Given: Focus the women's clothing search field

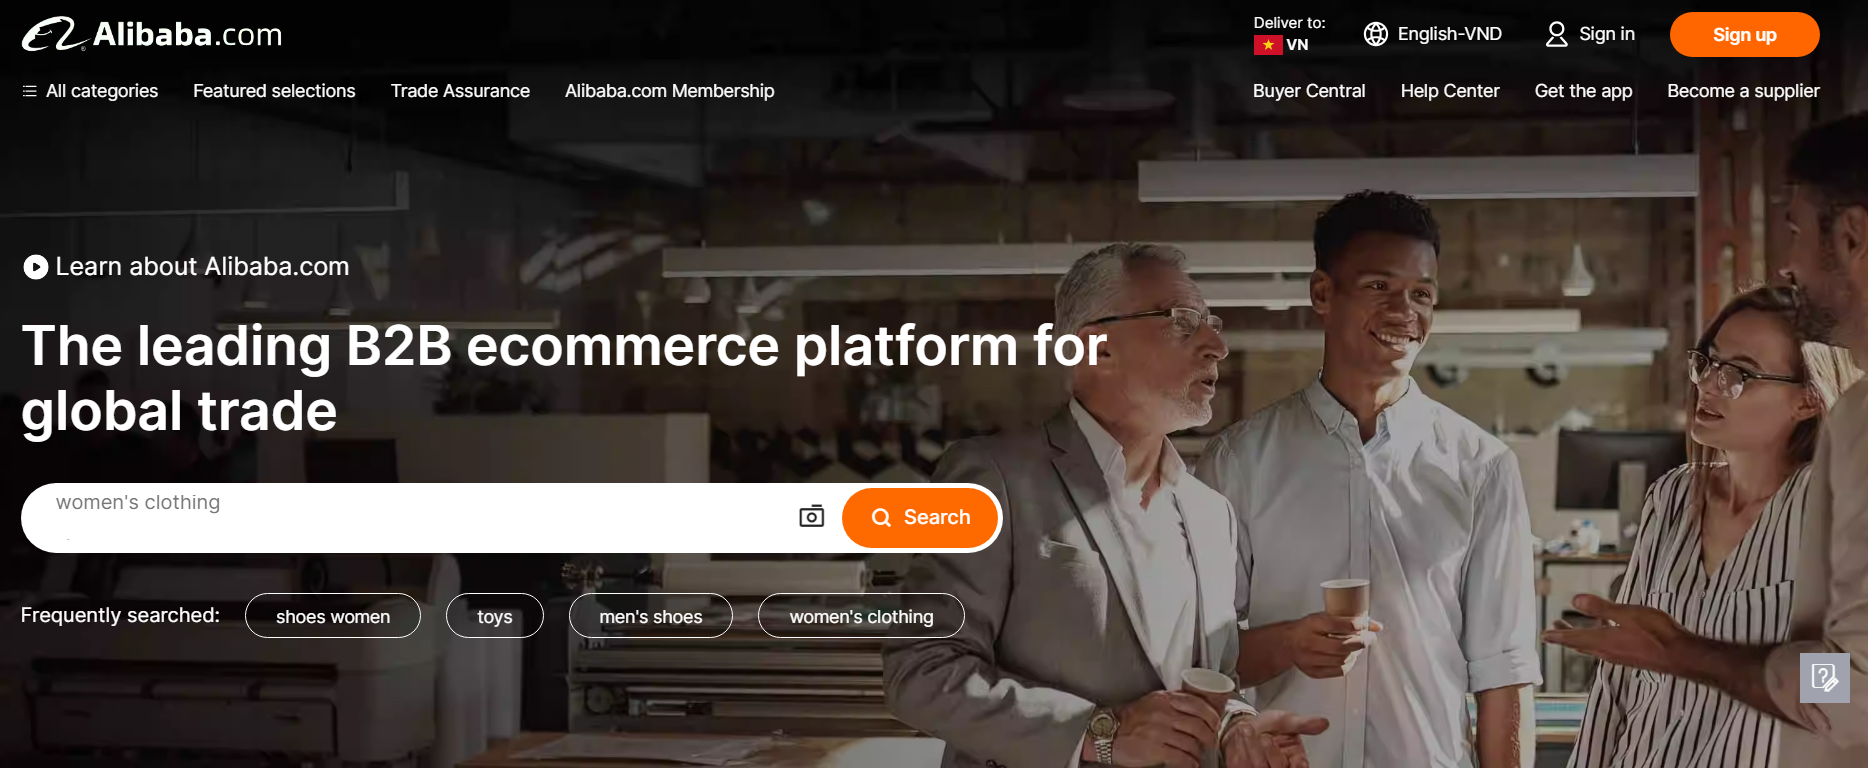Looking at the screenshot, I should (420, 517).
